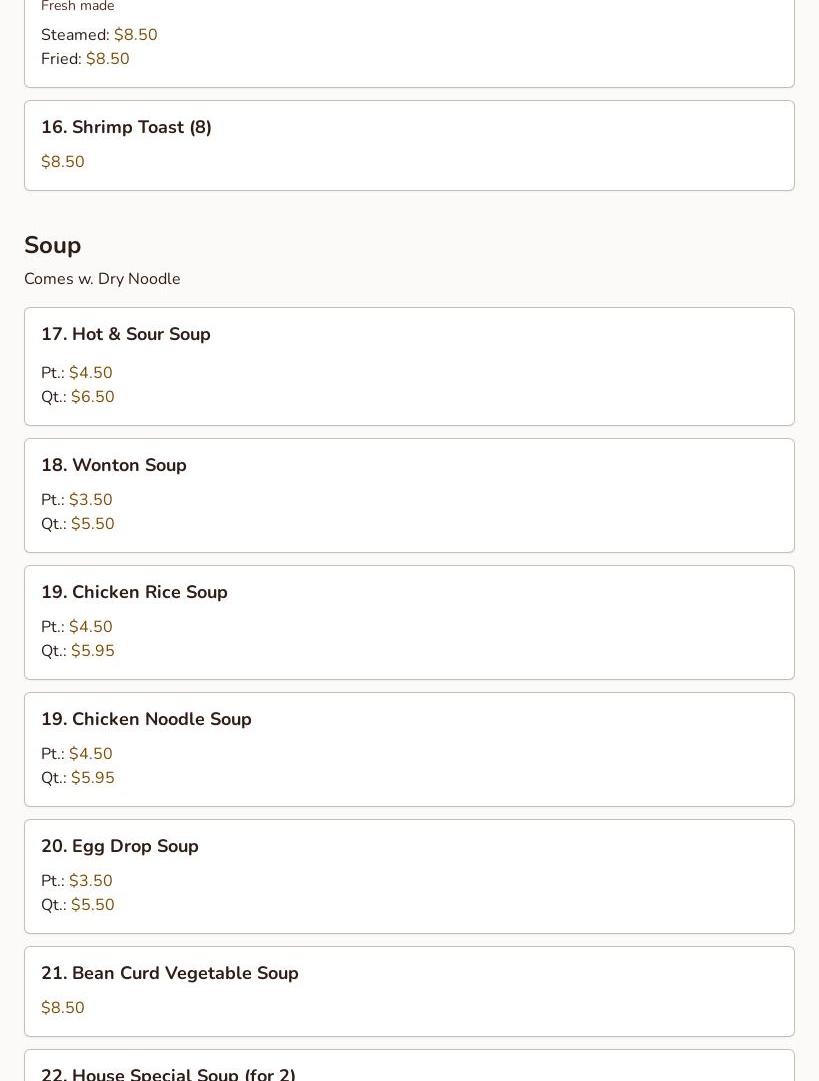This screenshot has height=1081, width=819.
Task: Click Bean Curd Vegetable Soup $8.50 price
Action: pos(62,1008)
